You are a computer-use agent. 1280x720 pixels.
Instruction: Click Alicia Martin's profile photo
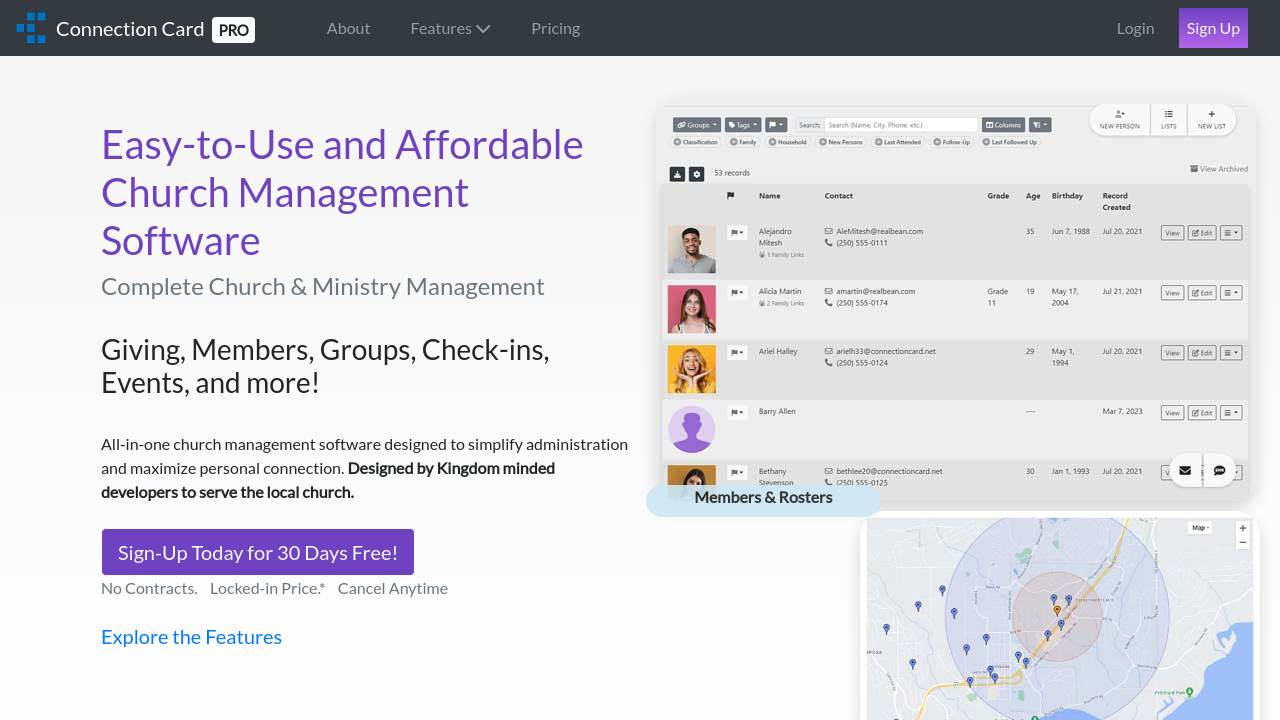(692, 309)
